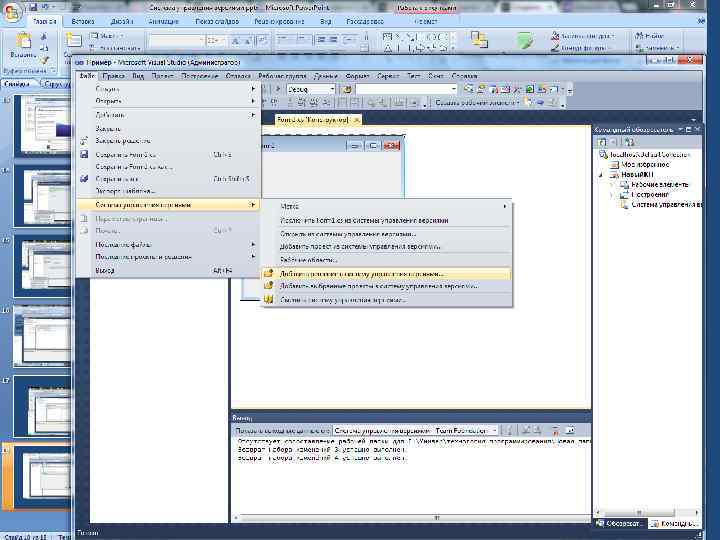720x540 pixels.
Task: Switch to the 'Анимация' ribbon tab in PowerPoint
Action: coord(163,21)
